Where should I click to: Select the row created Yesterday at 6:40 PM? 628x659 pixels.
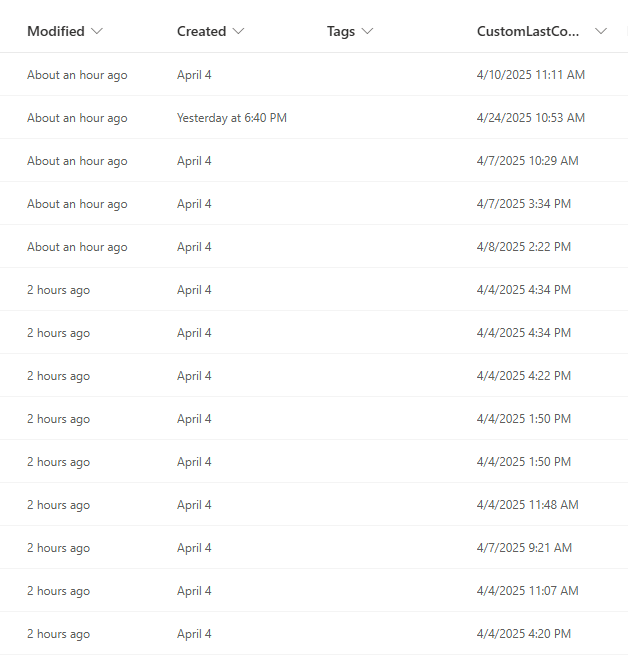coord(231,118)
